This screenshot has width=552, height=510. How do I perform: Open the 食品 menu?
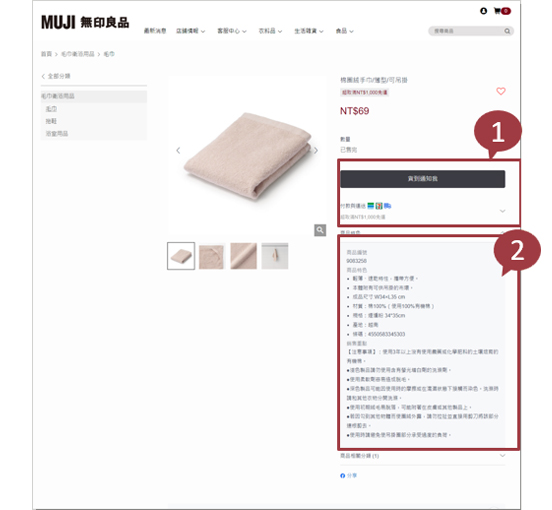[x=344, y=31]
